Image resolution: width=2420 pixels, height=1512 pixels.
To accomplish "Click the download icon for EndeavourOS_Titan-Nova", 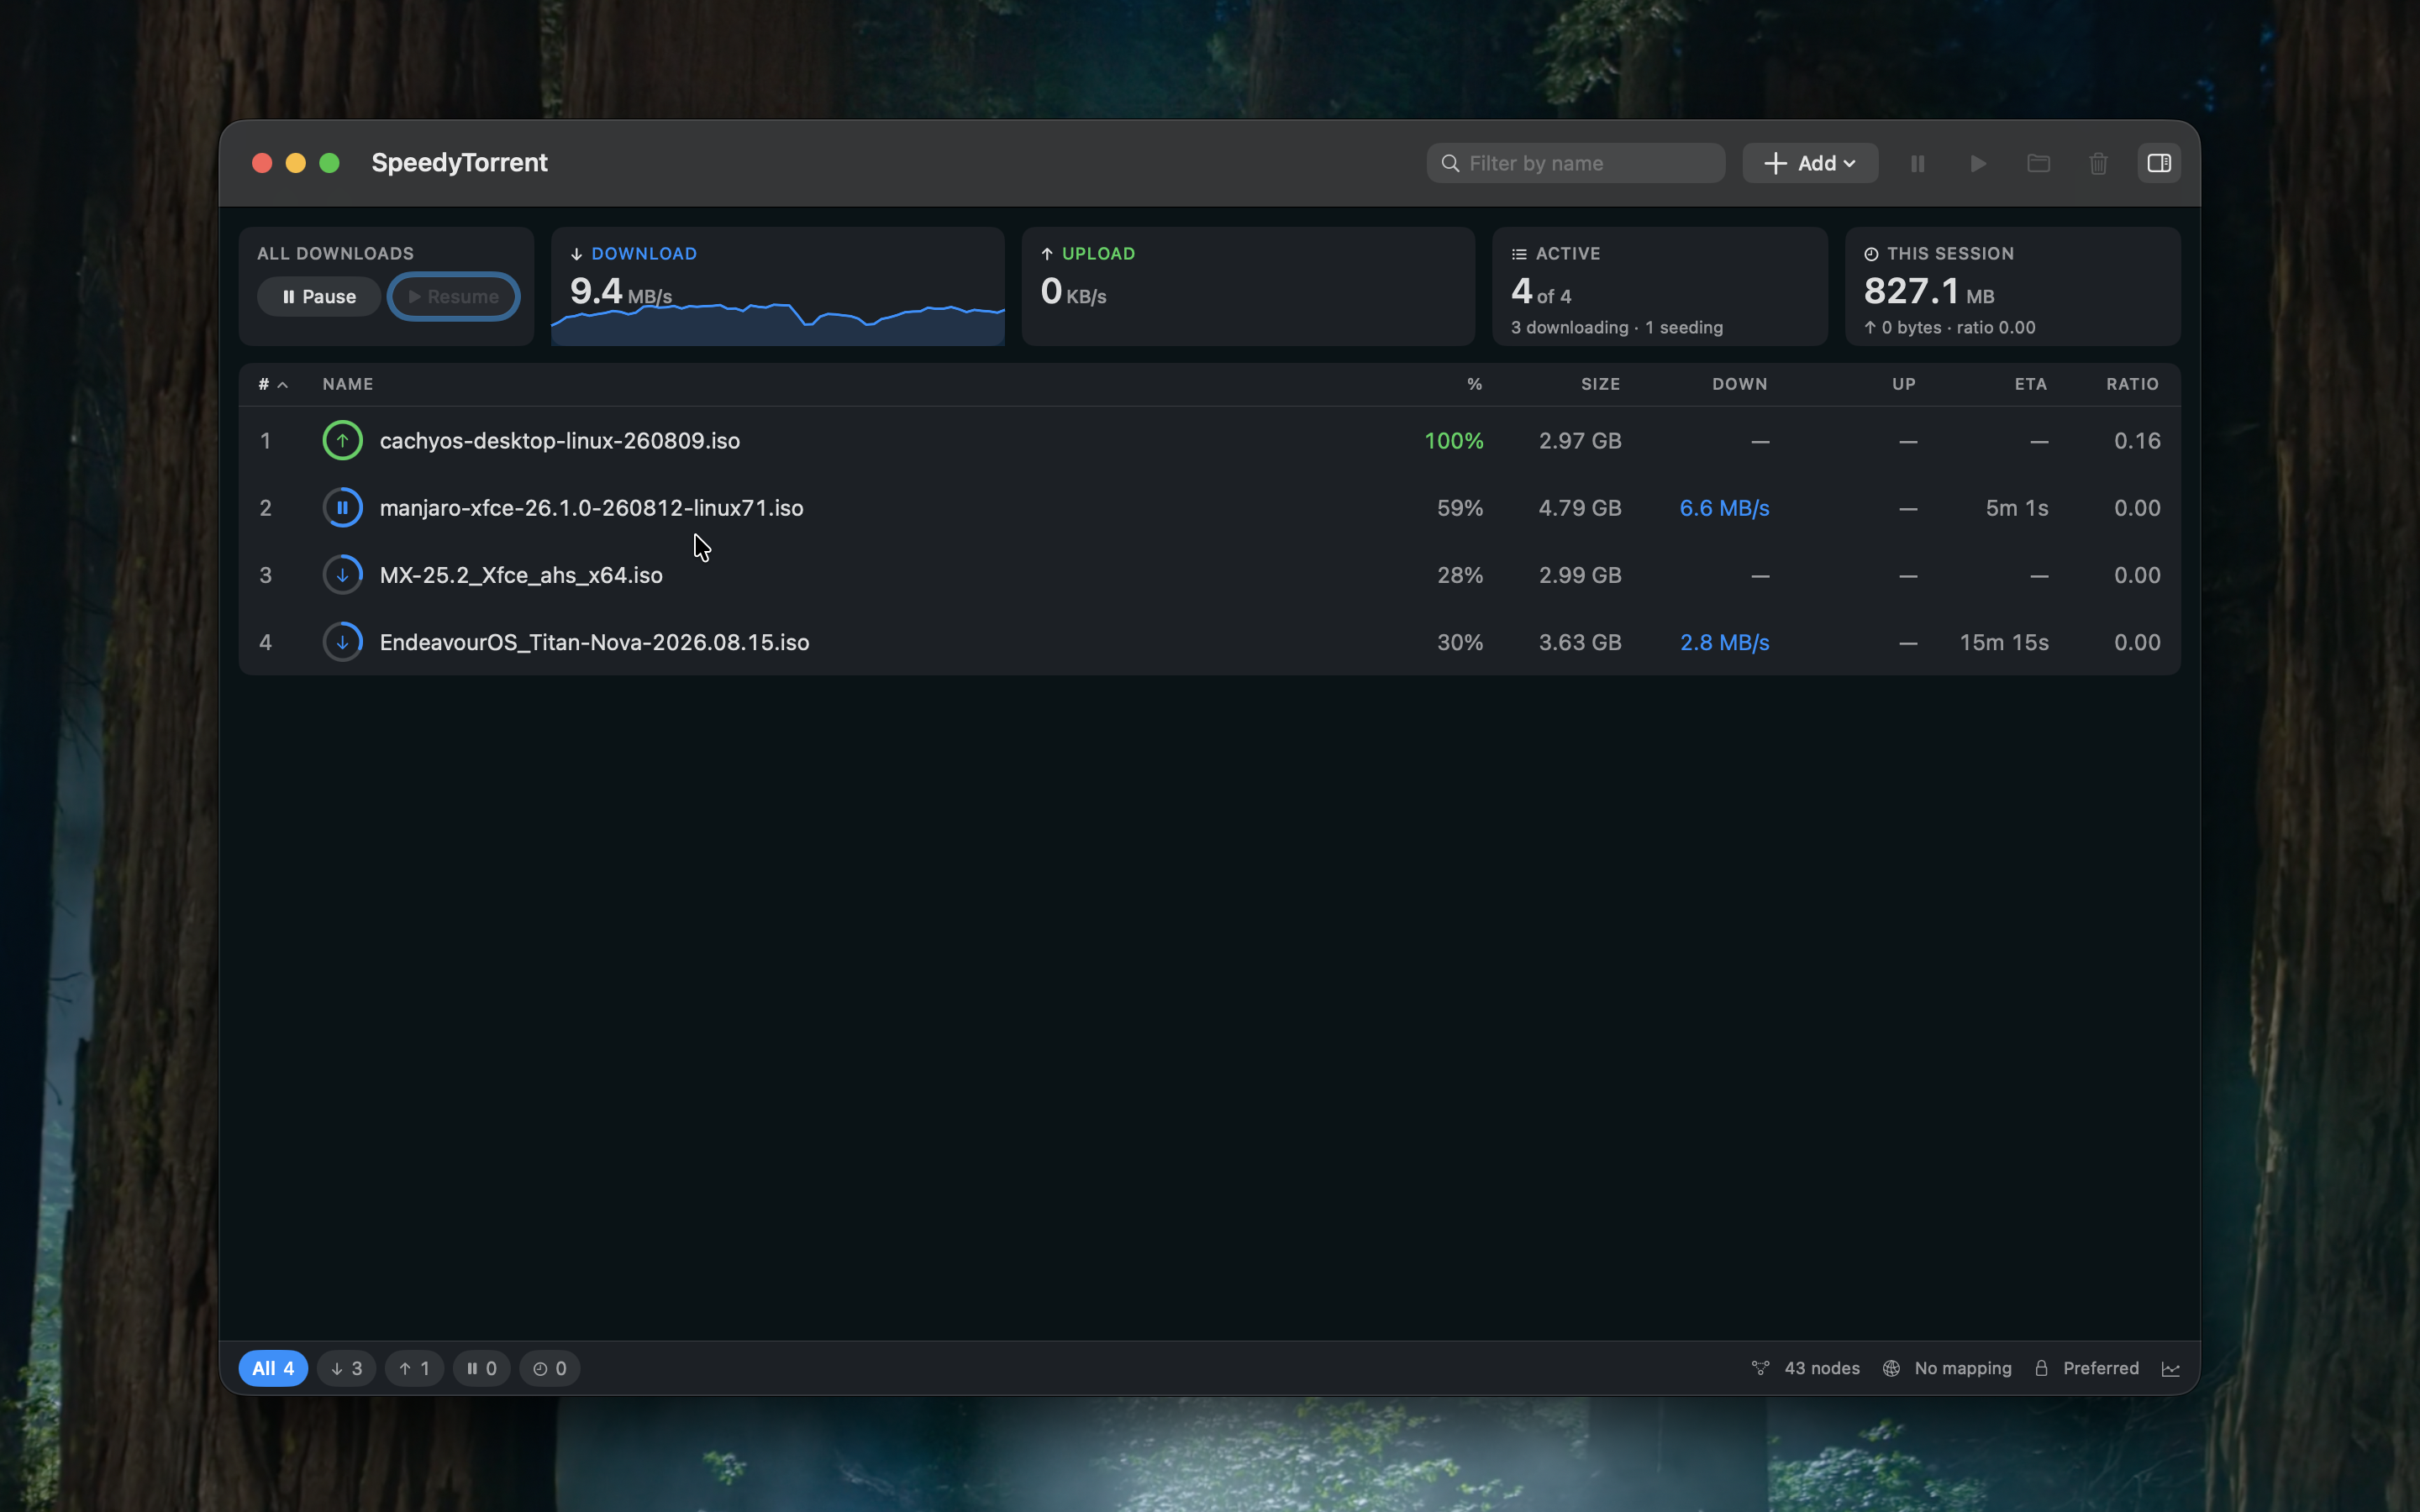I will (x=342, y=642).
